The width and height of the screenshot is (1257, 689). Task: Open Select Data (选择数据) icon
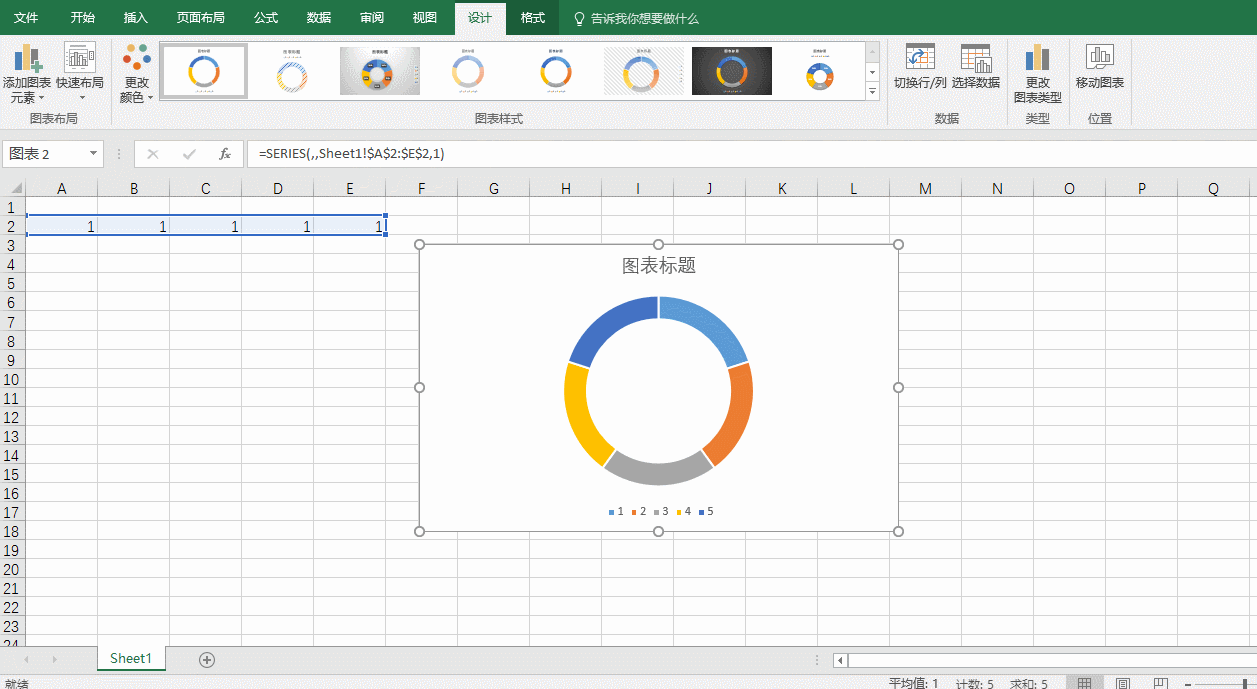(x=975, y=59)
